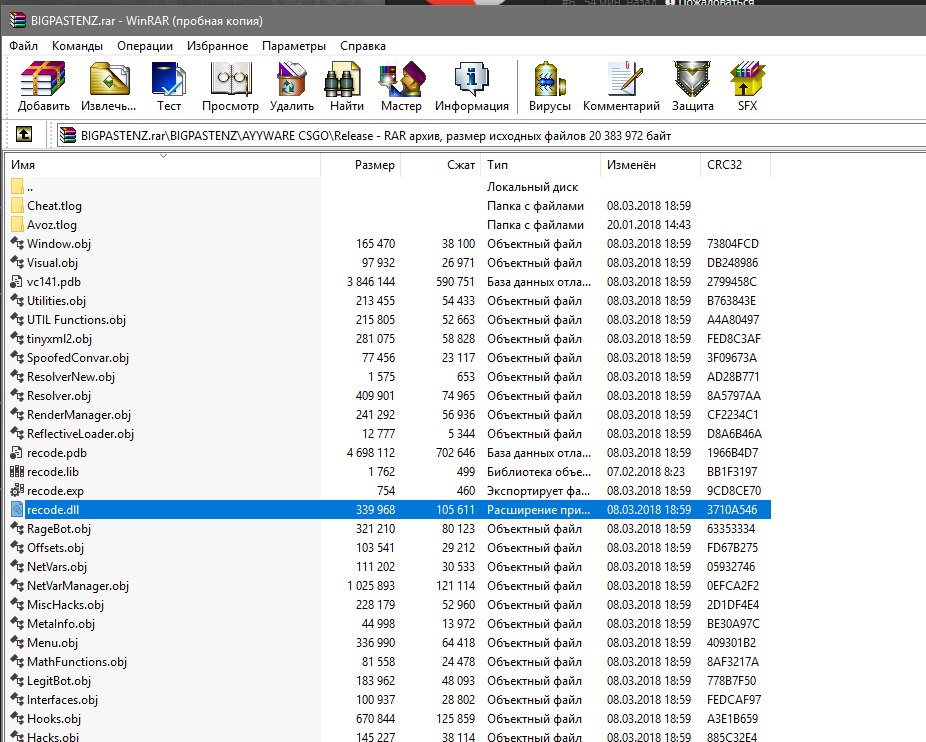The width and height of the screenshot is (926, 742).
Task: Click the CRC32 value 3710A546
Action: 732,510
